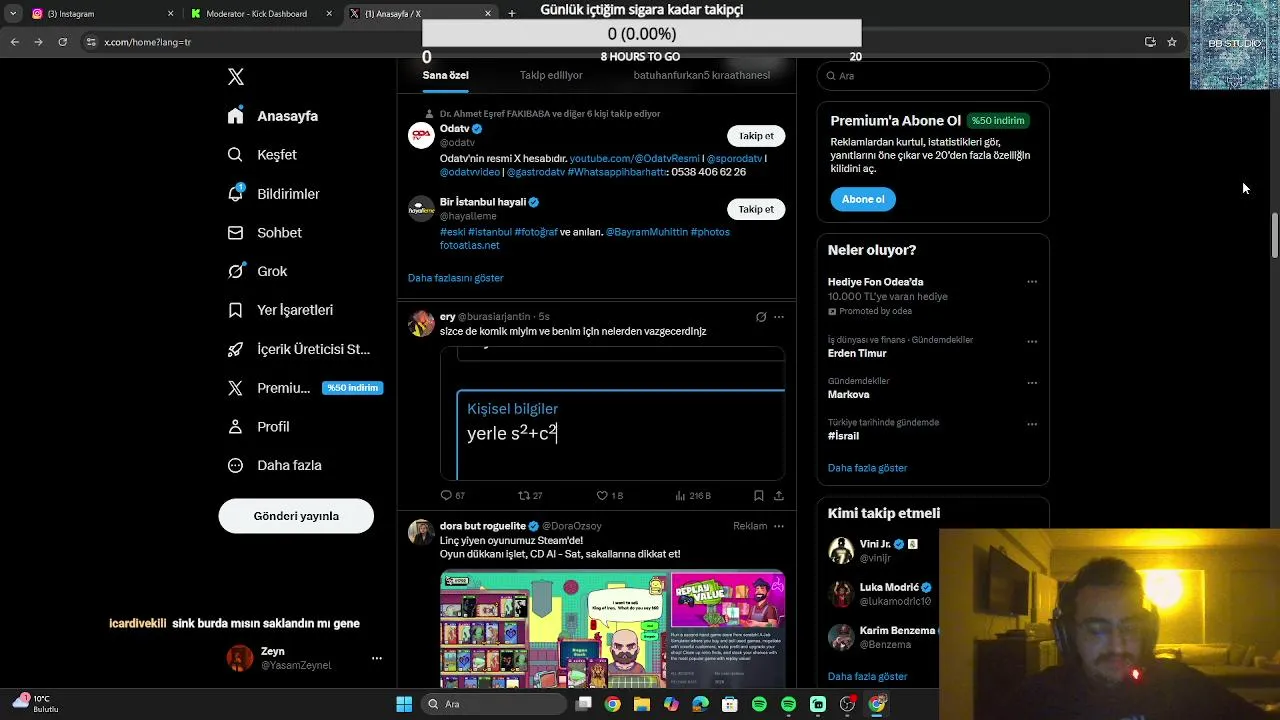The image size is (1280, 720).
Task: Open Sohbet messages
Action: pyautogui.click(x=265, y=233)
